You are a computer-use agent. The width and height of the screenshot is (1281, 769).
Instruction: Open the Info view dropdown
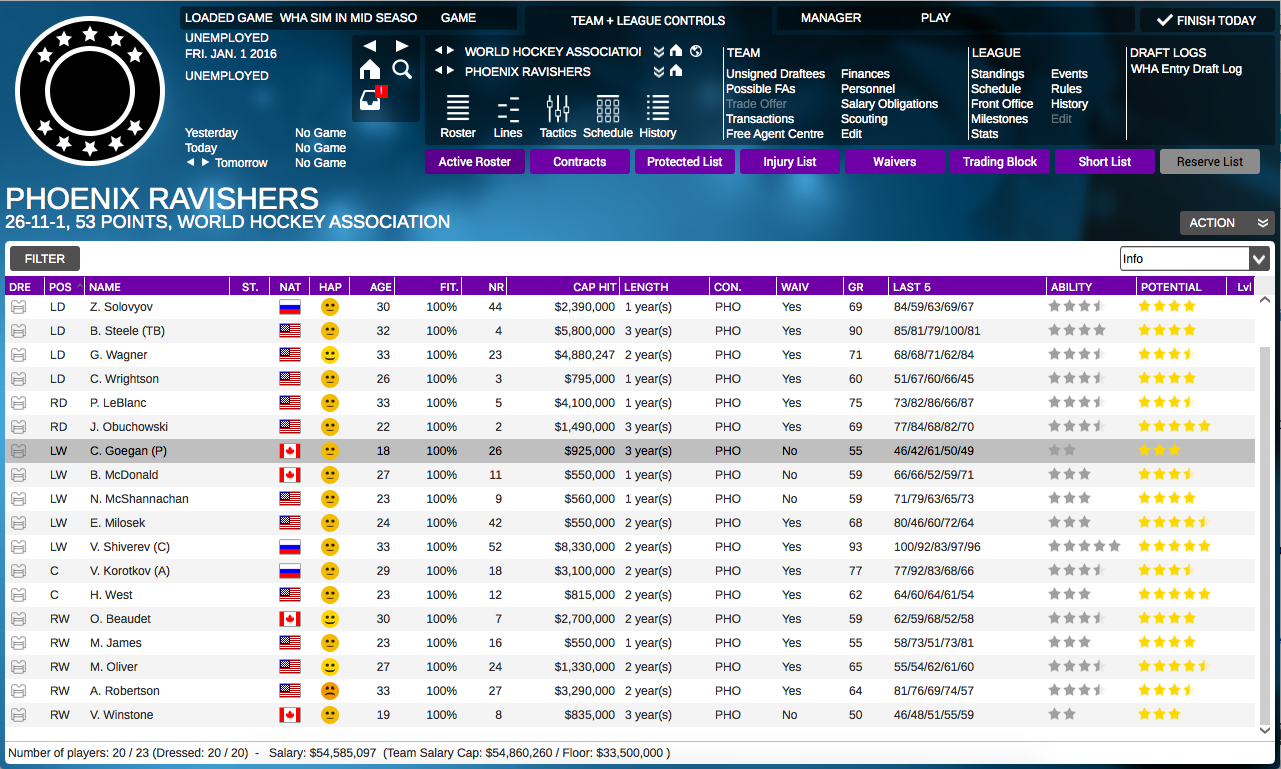1194,258
